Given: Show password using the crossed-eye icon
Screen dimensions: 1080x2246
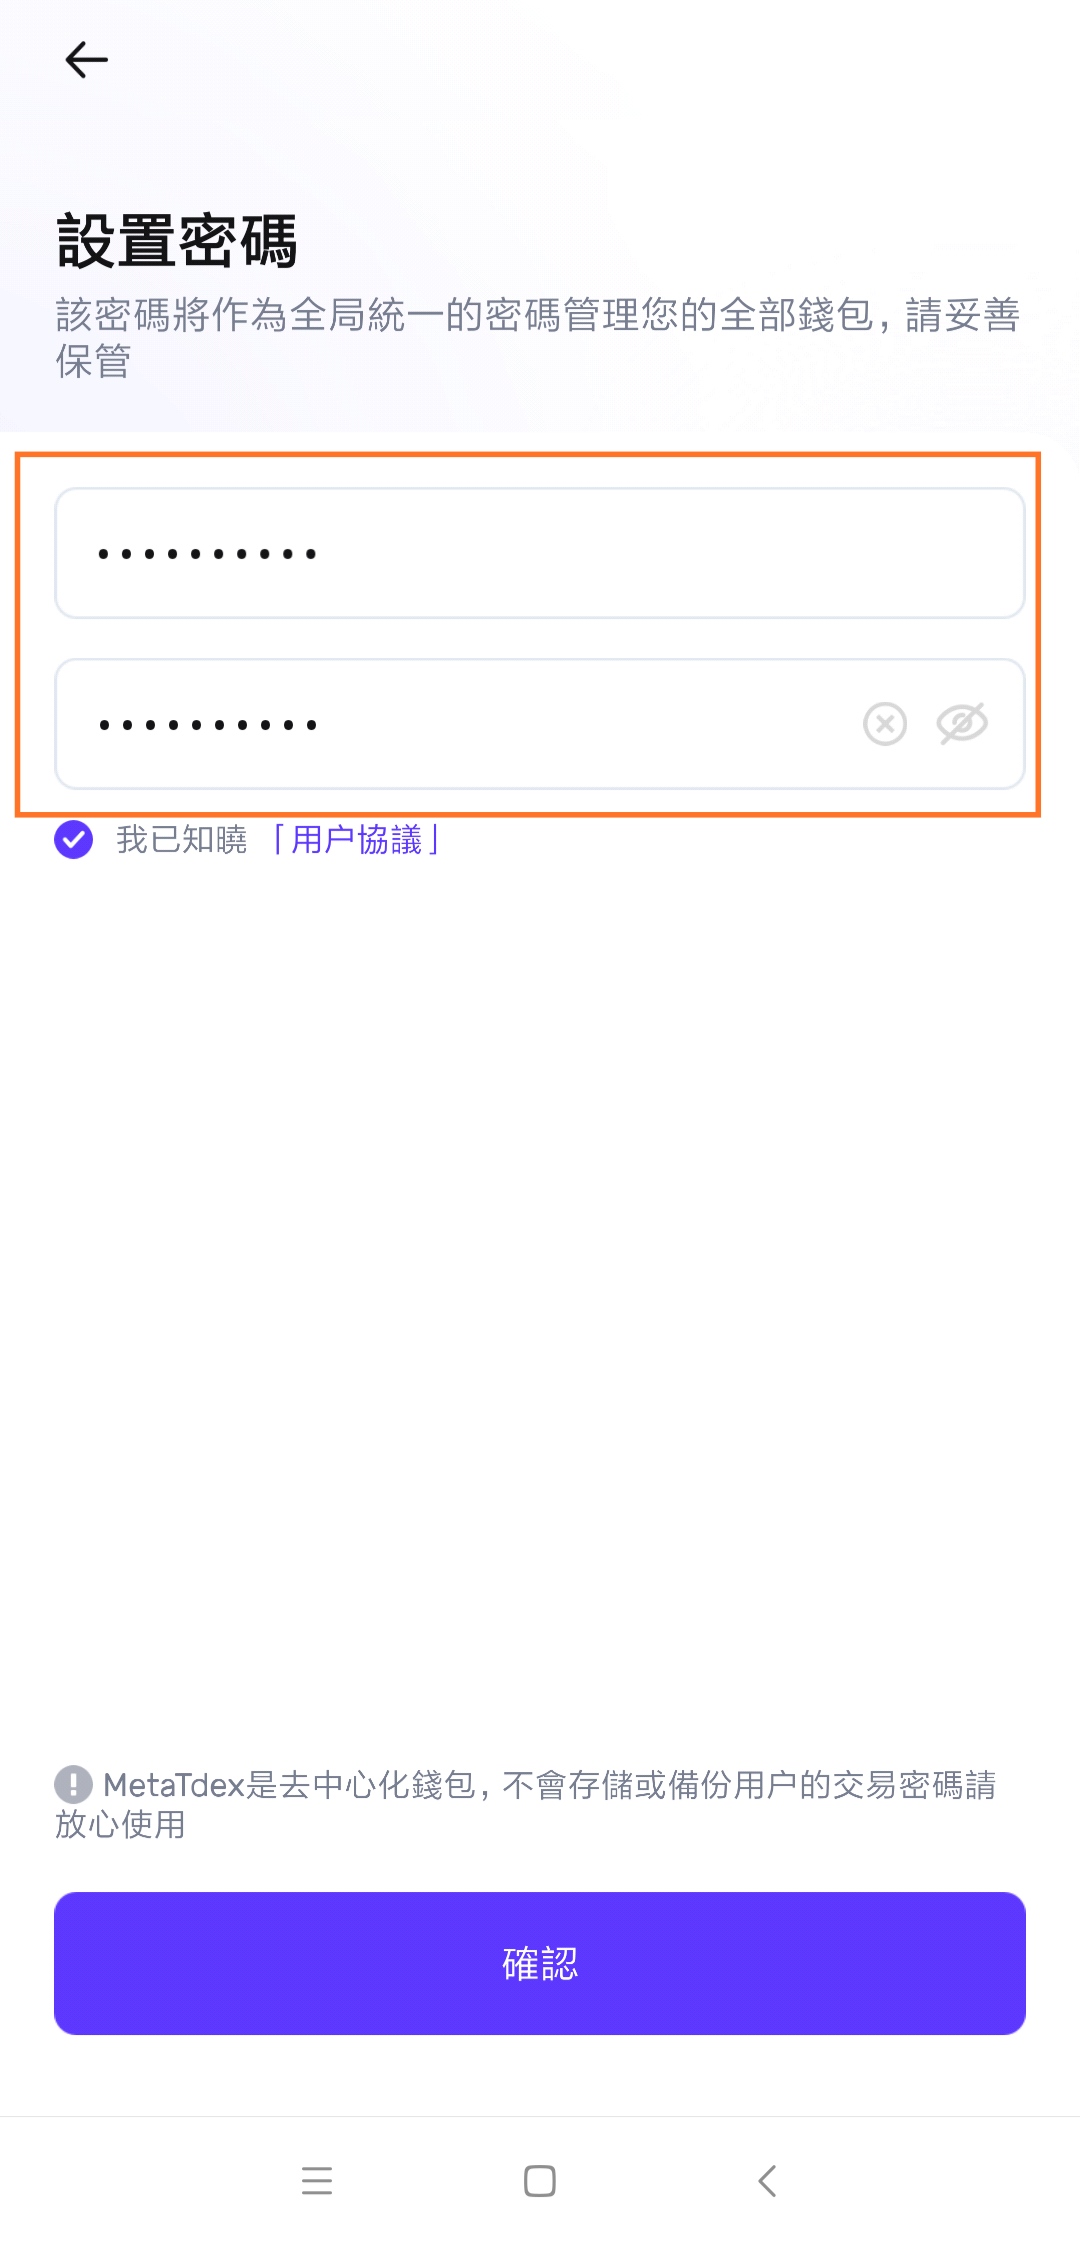Looking at the screenshot, I should click(962, 724).
